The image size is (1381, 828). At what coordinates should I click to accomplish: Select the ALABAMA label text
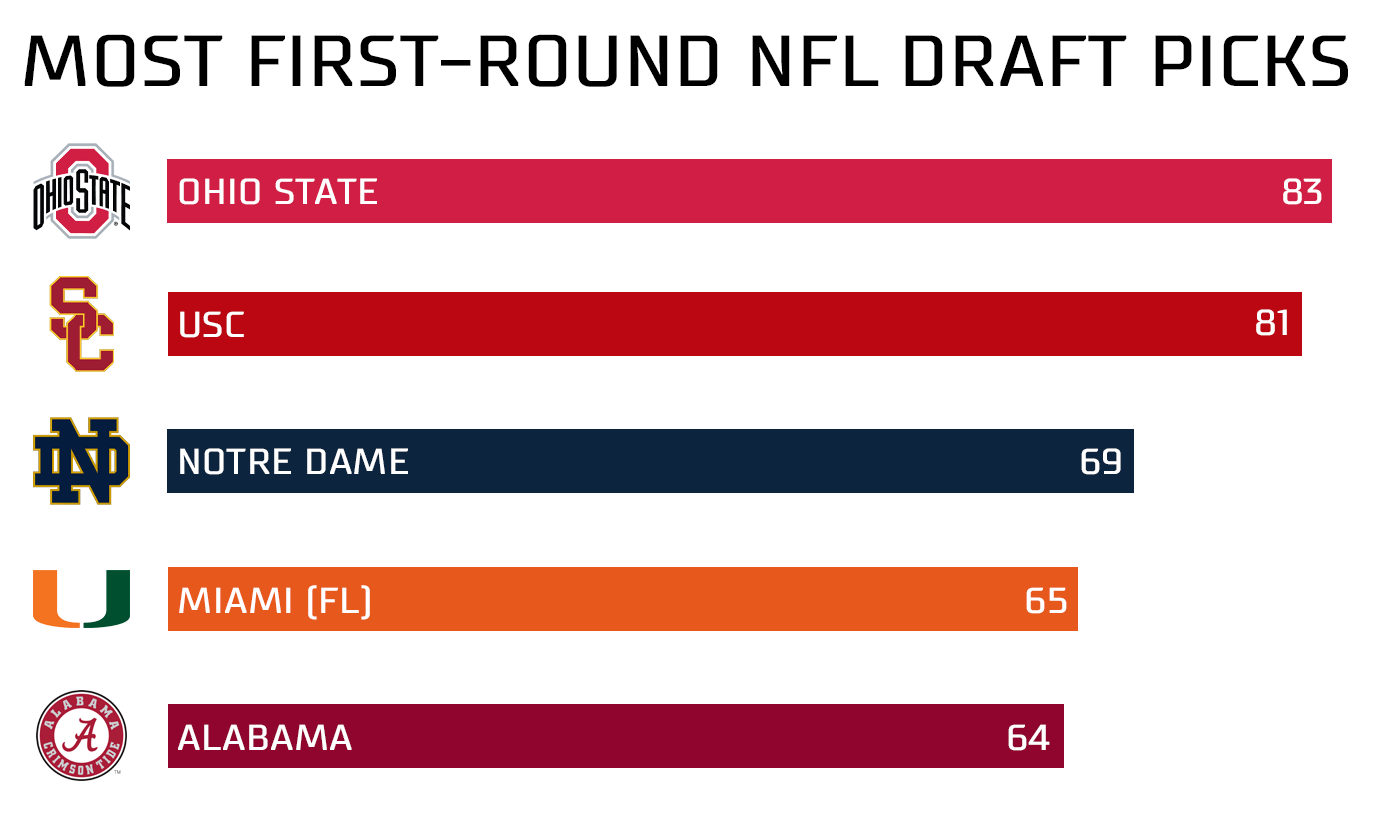pos(265,738)
